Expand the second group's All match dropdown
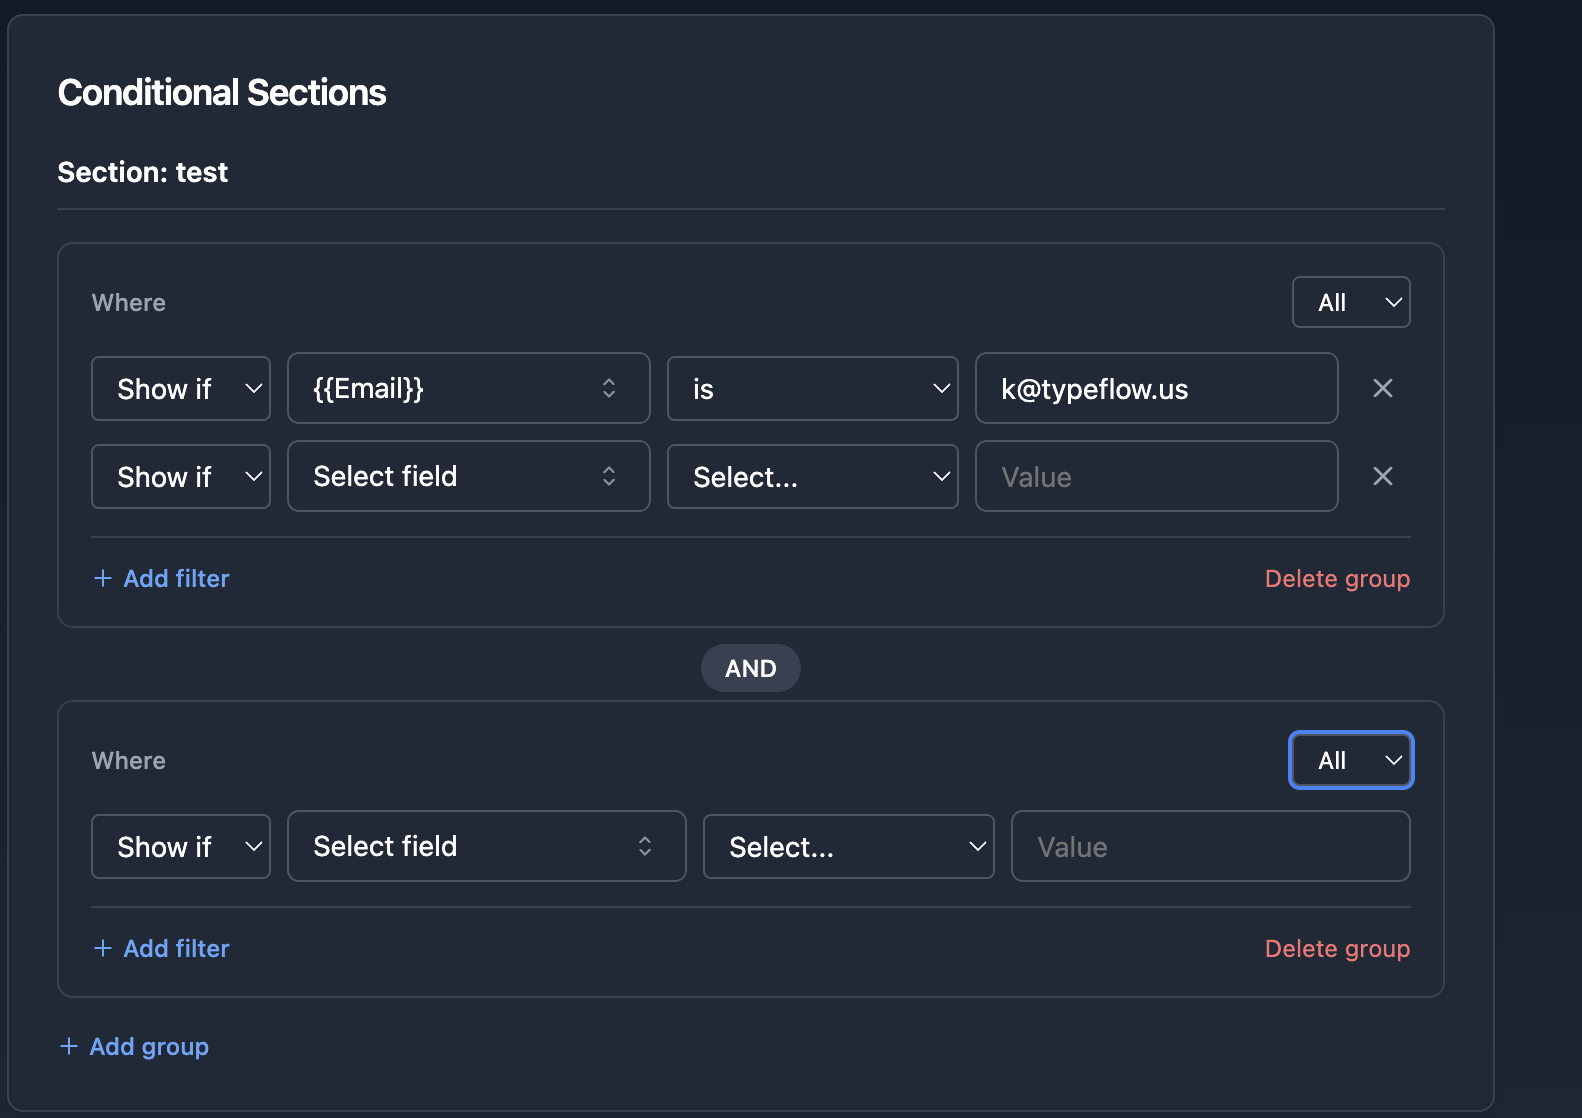The image size is (1582, 1118). point(1350,760)
